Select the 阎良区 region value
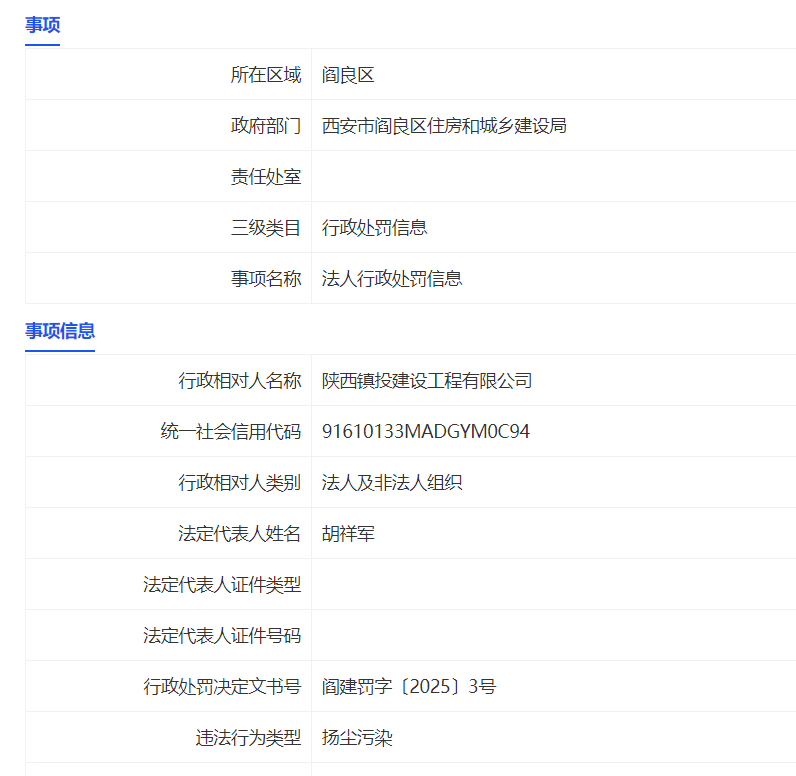Viewport: 796px width, 776px height. (x=348, y=75)
